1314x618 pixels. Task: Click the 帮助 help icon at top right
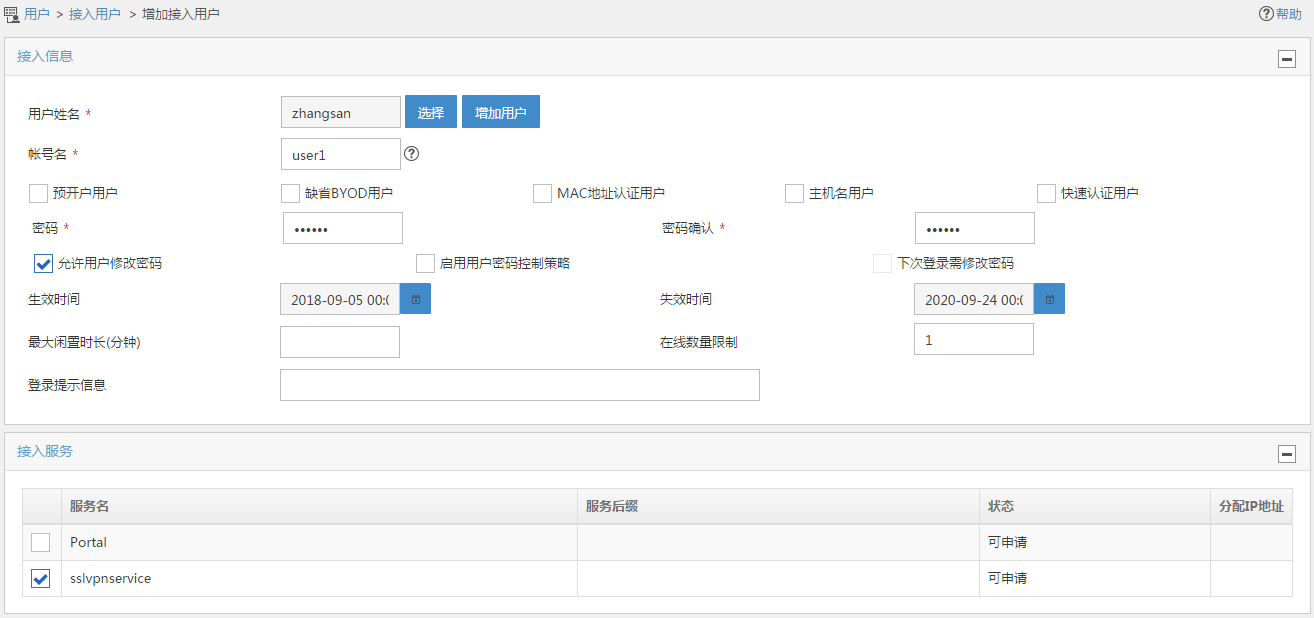(1266, 14)
